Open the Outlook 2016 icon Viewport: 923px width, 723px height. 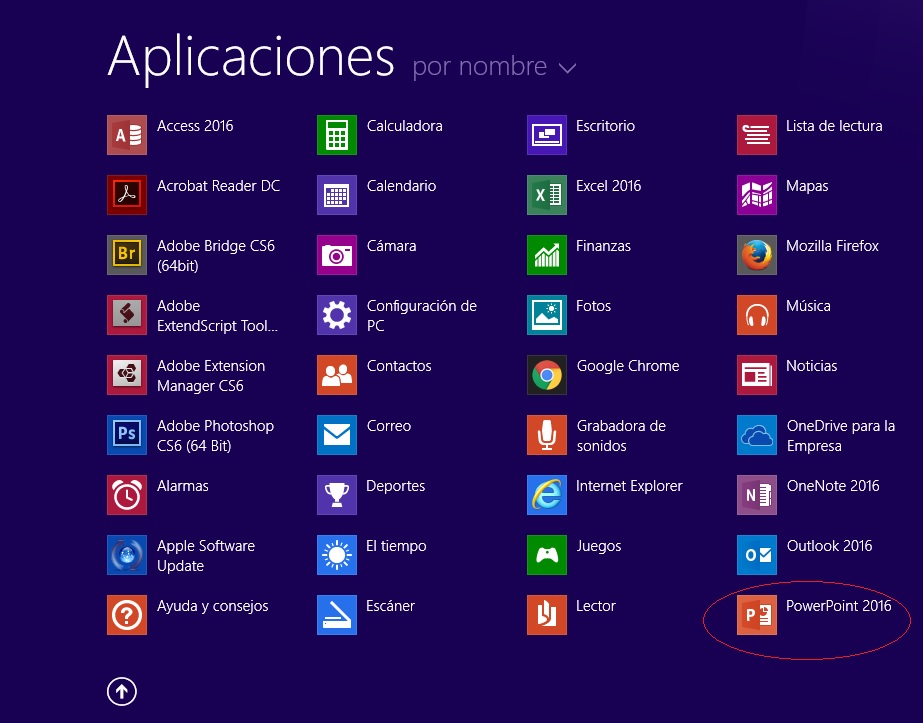tap(756, 555)
